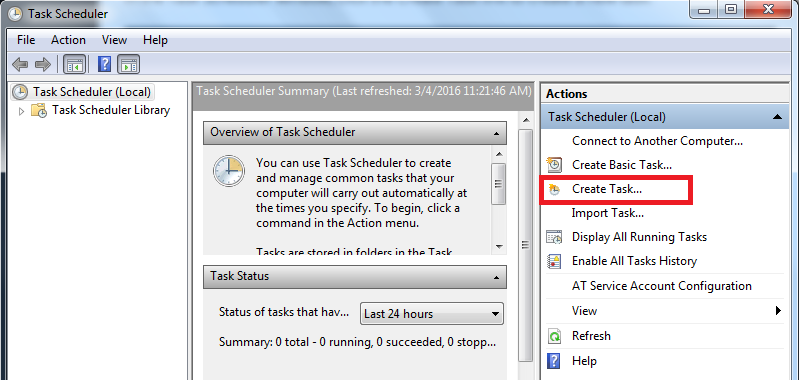
Task: Open the Last 24 hours dropdown
Action: tap(432, 314)
